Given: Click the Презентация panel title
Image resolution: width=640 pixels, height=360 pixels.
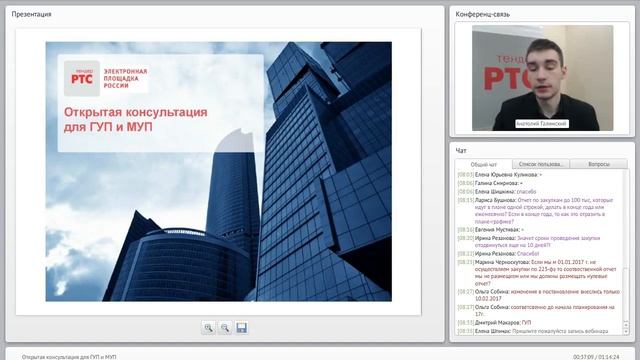Looking at the screenshot, I should (x=31, y=14).
